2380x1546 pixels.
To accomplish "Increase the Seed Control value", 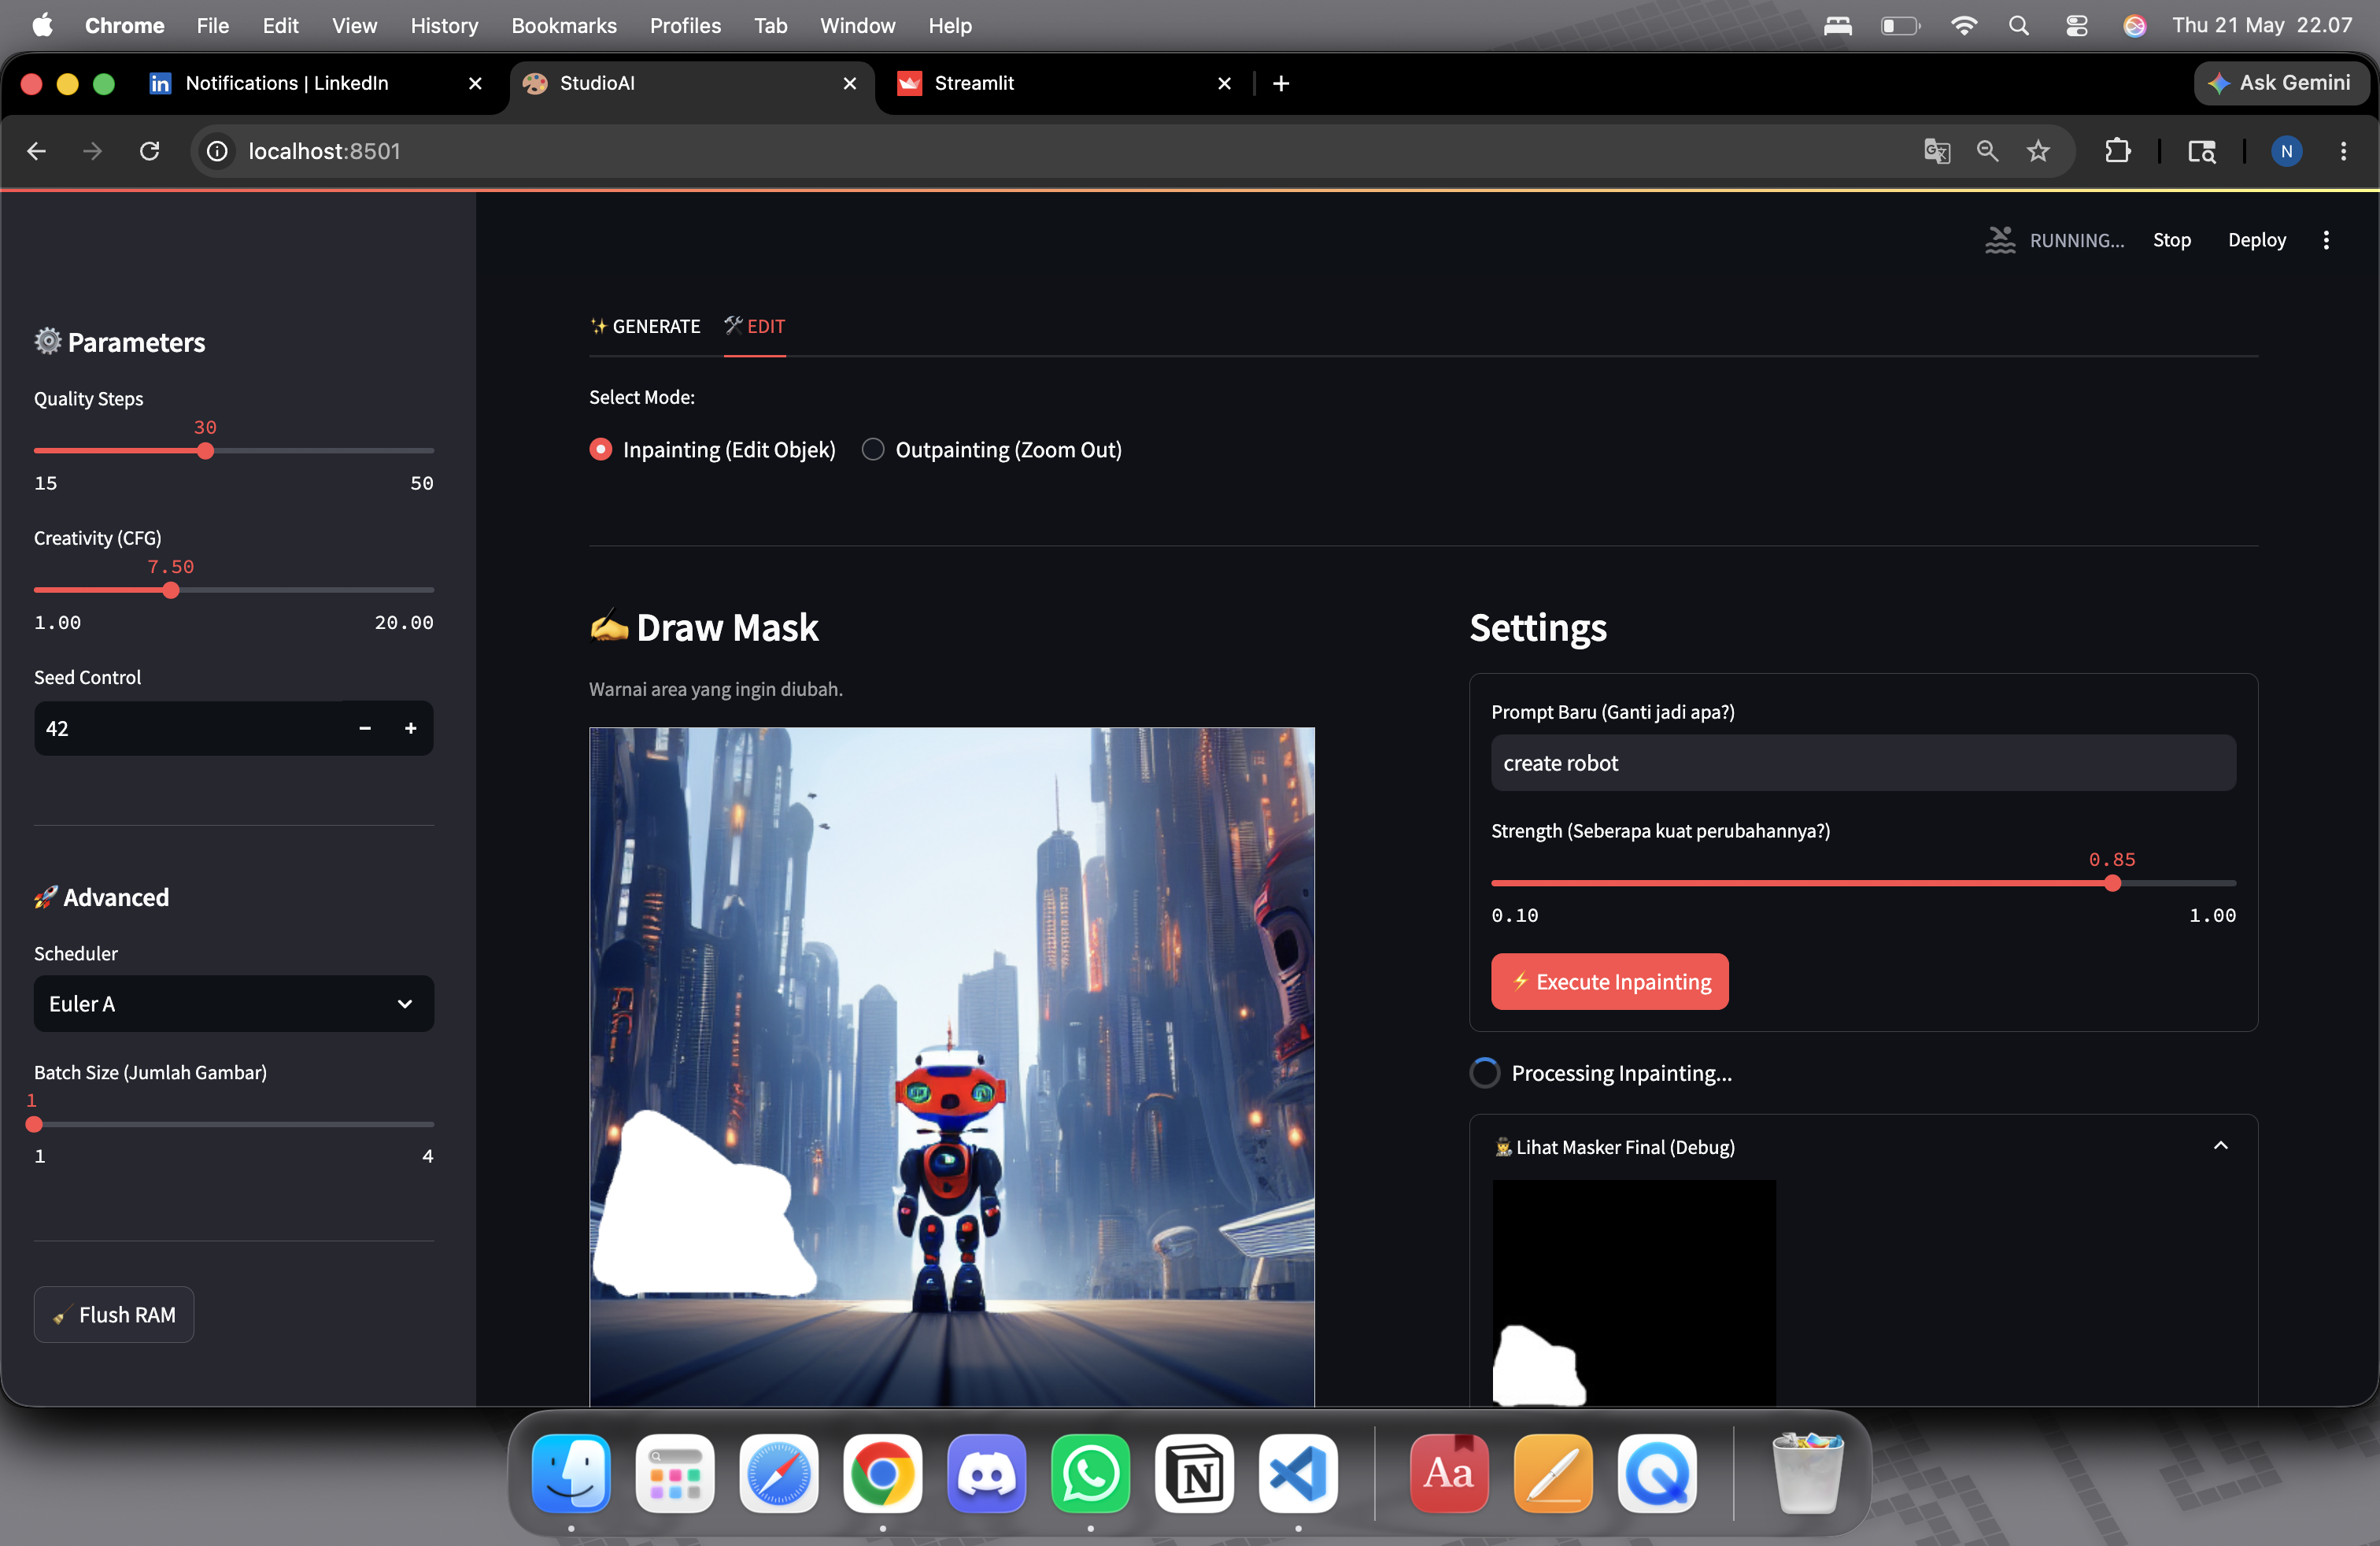I will (410, 728).
